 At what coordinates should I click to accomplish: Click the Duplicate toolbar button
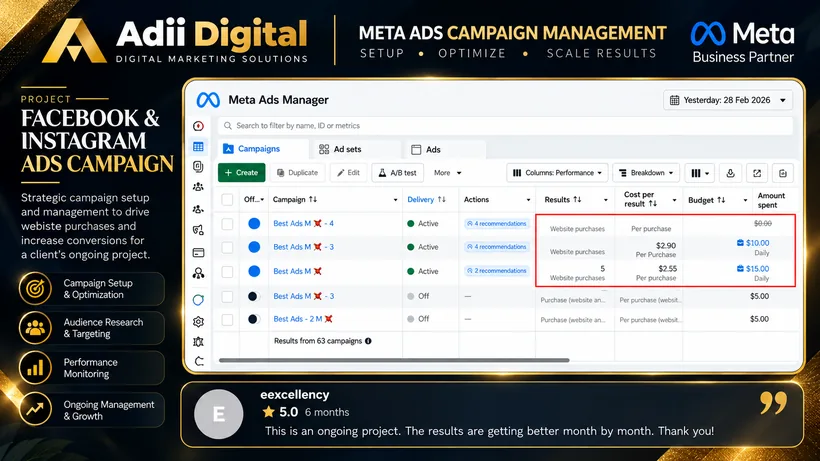[x=297, y=172]
